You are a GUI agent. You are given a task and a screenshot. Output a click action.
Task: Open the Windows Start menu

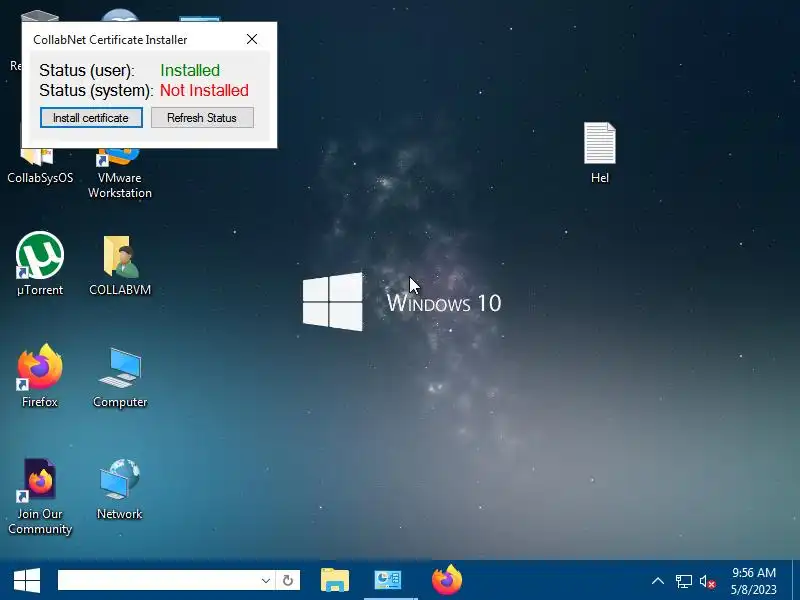[x=27, y=581]
